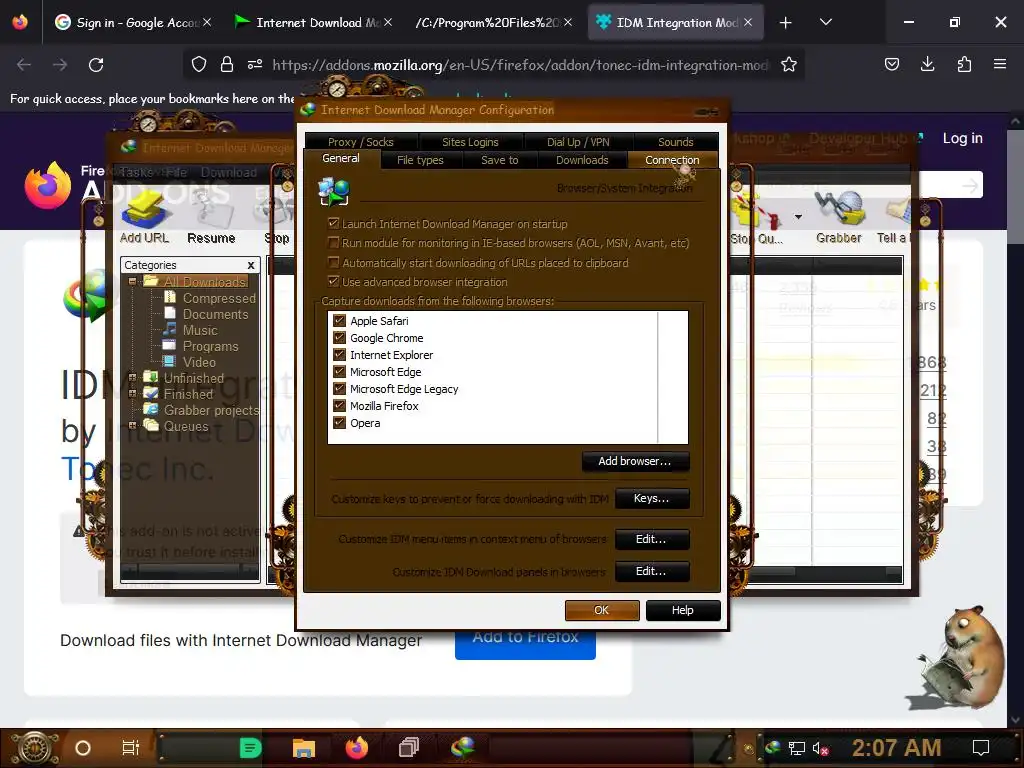Click IDM tray icon in system tray
Screen dimensions: 1024x768
[x=773, y=748]
